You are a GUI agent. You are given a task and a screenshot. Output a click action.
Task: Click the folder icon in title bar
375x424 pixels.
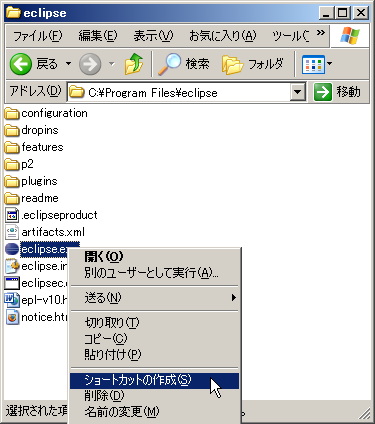(x=13, y=13)
